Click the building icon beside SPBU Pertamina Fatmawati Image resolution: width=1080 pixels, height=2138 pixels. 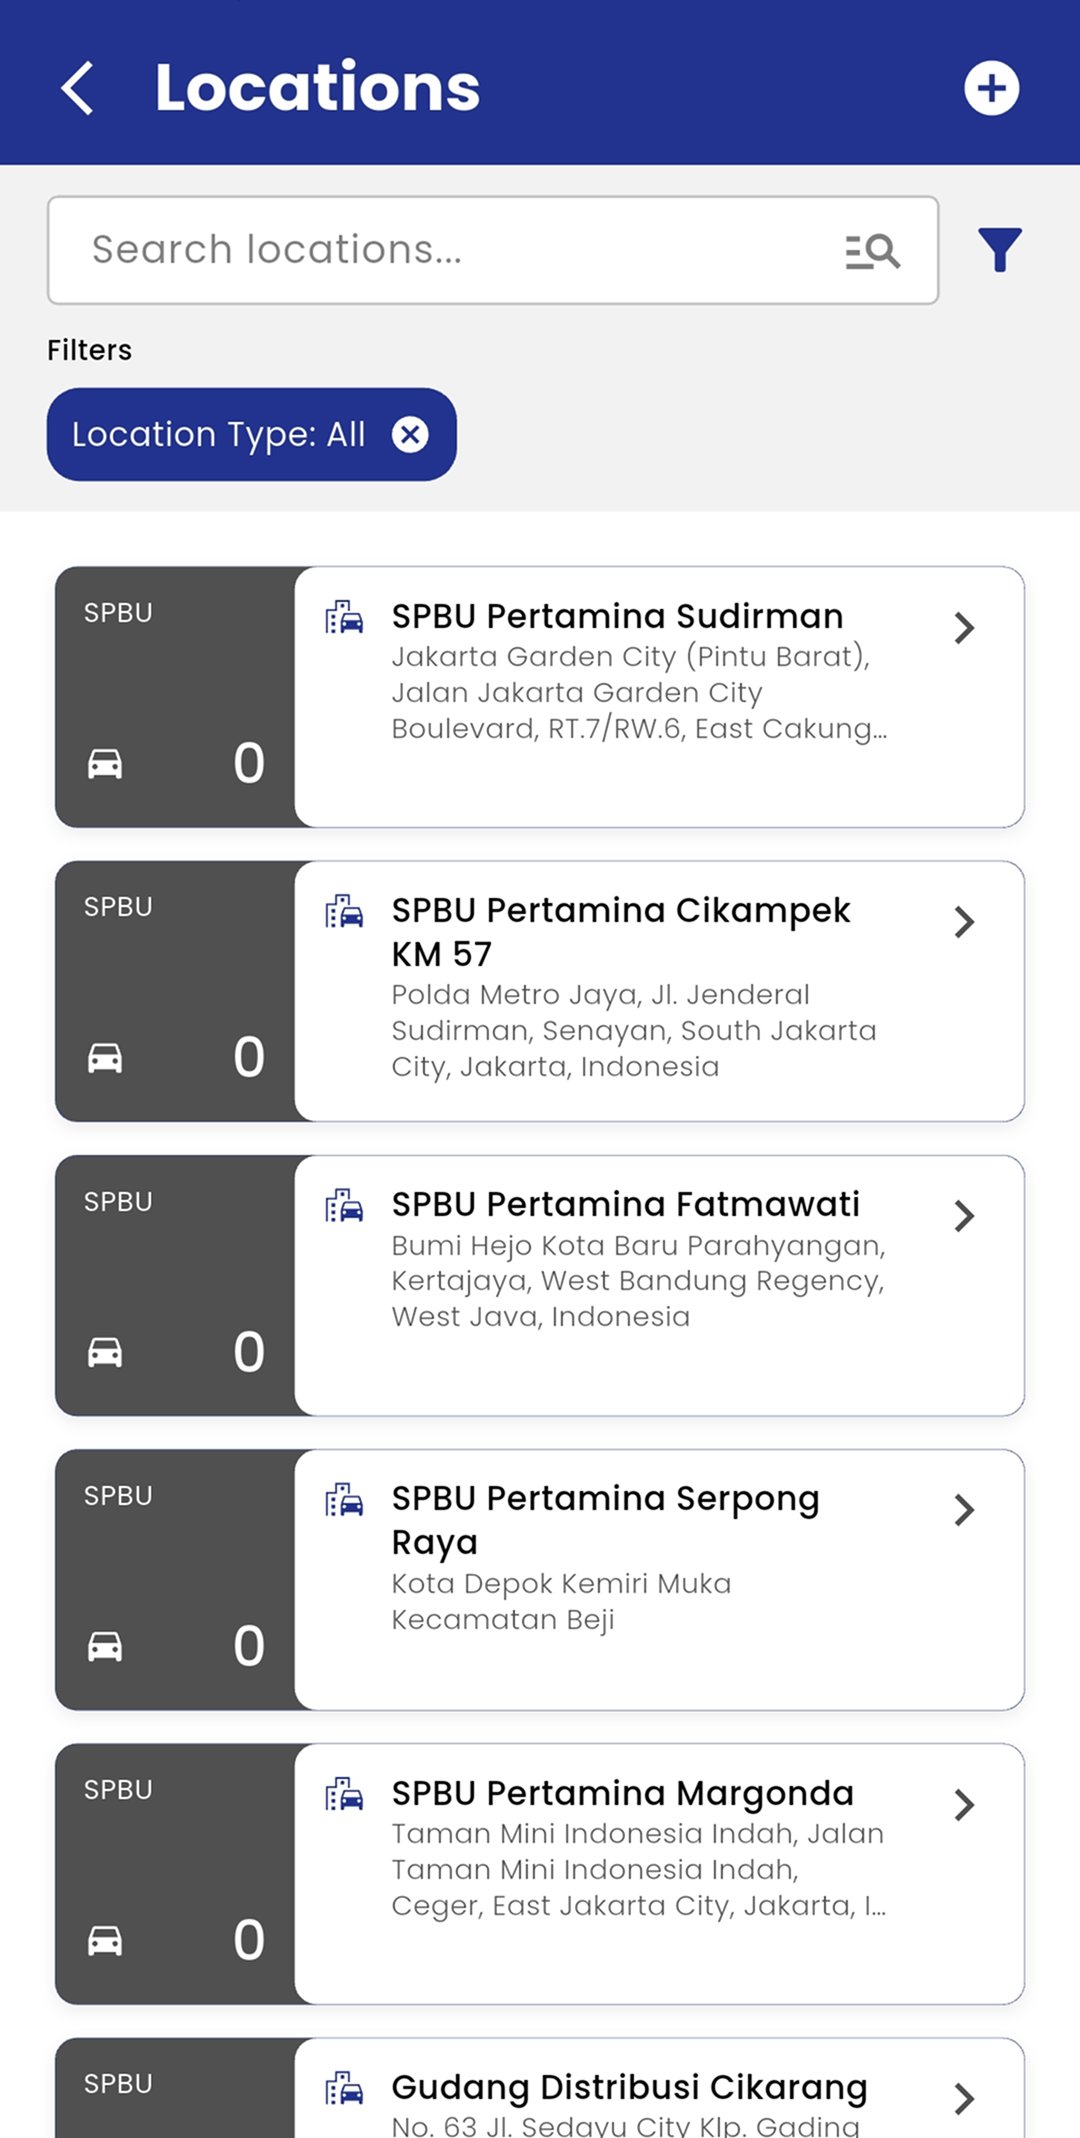click(344, 1205)
